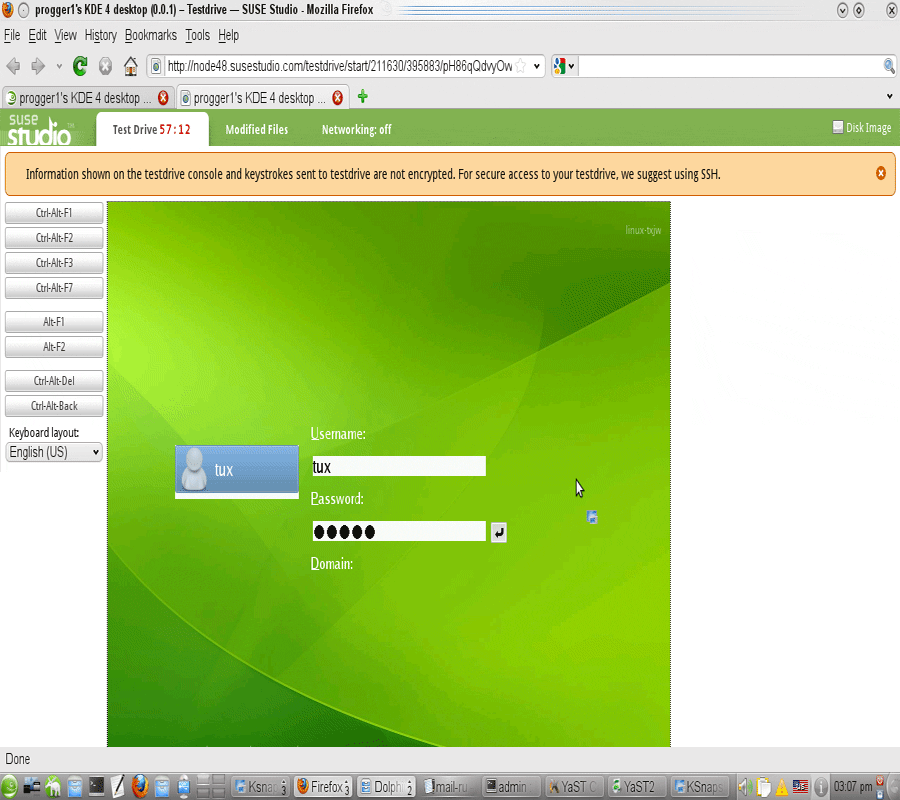Click the Show Desktop icon in the panel
The image size is (900, 800).
[x=32, y=786]
